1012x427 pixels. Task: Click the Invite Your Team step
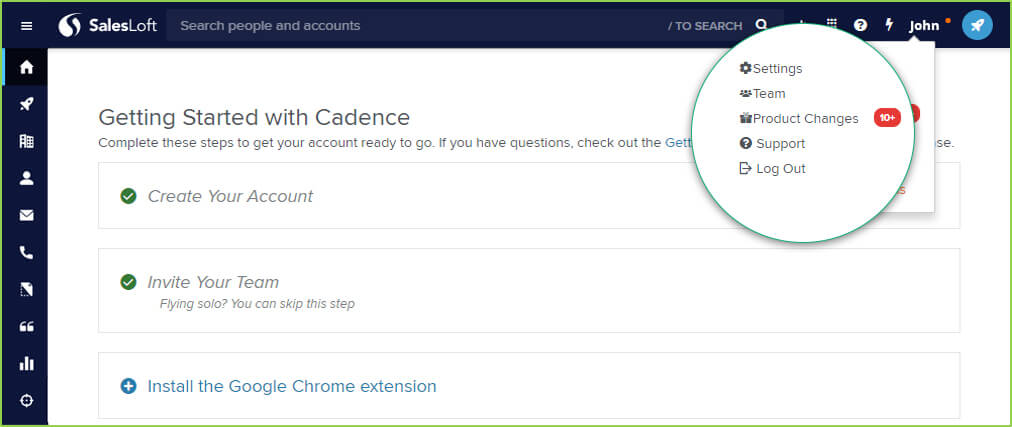point(213,282)
